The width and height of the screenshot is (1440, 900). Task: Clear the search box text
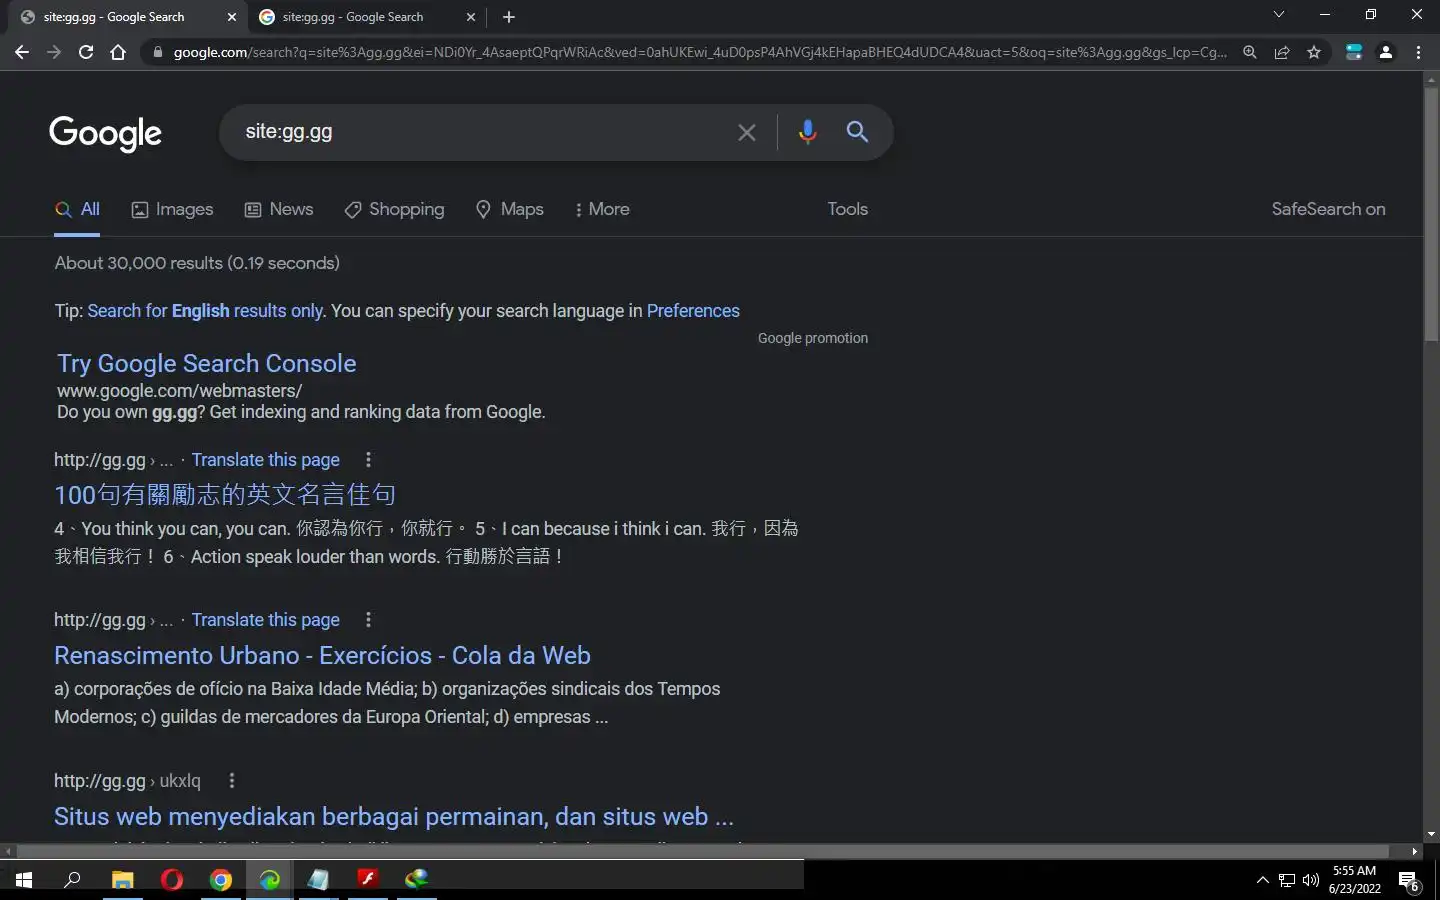747,132
